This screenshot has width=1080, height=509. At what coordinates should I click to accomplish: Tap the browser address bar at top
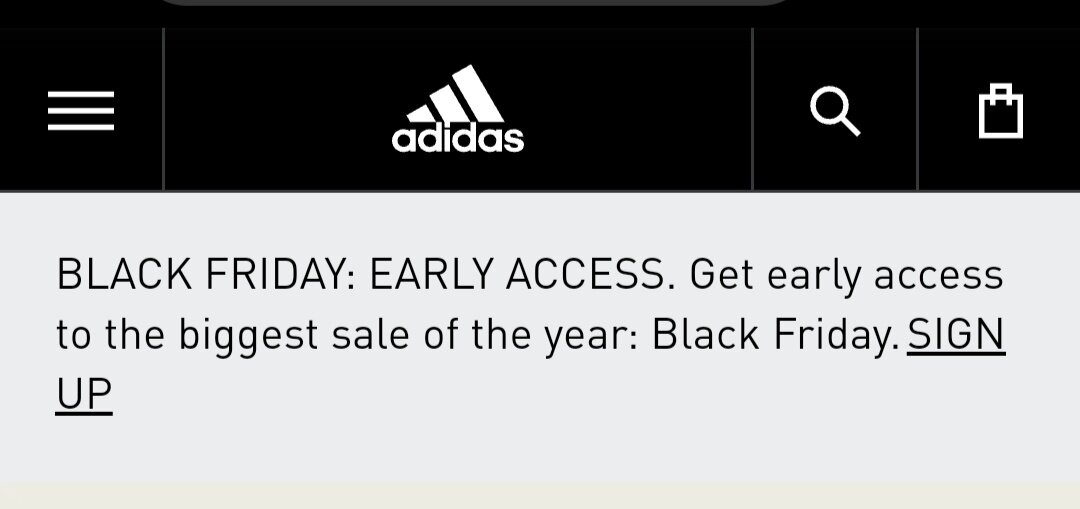(x=470, y=5)
